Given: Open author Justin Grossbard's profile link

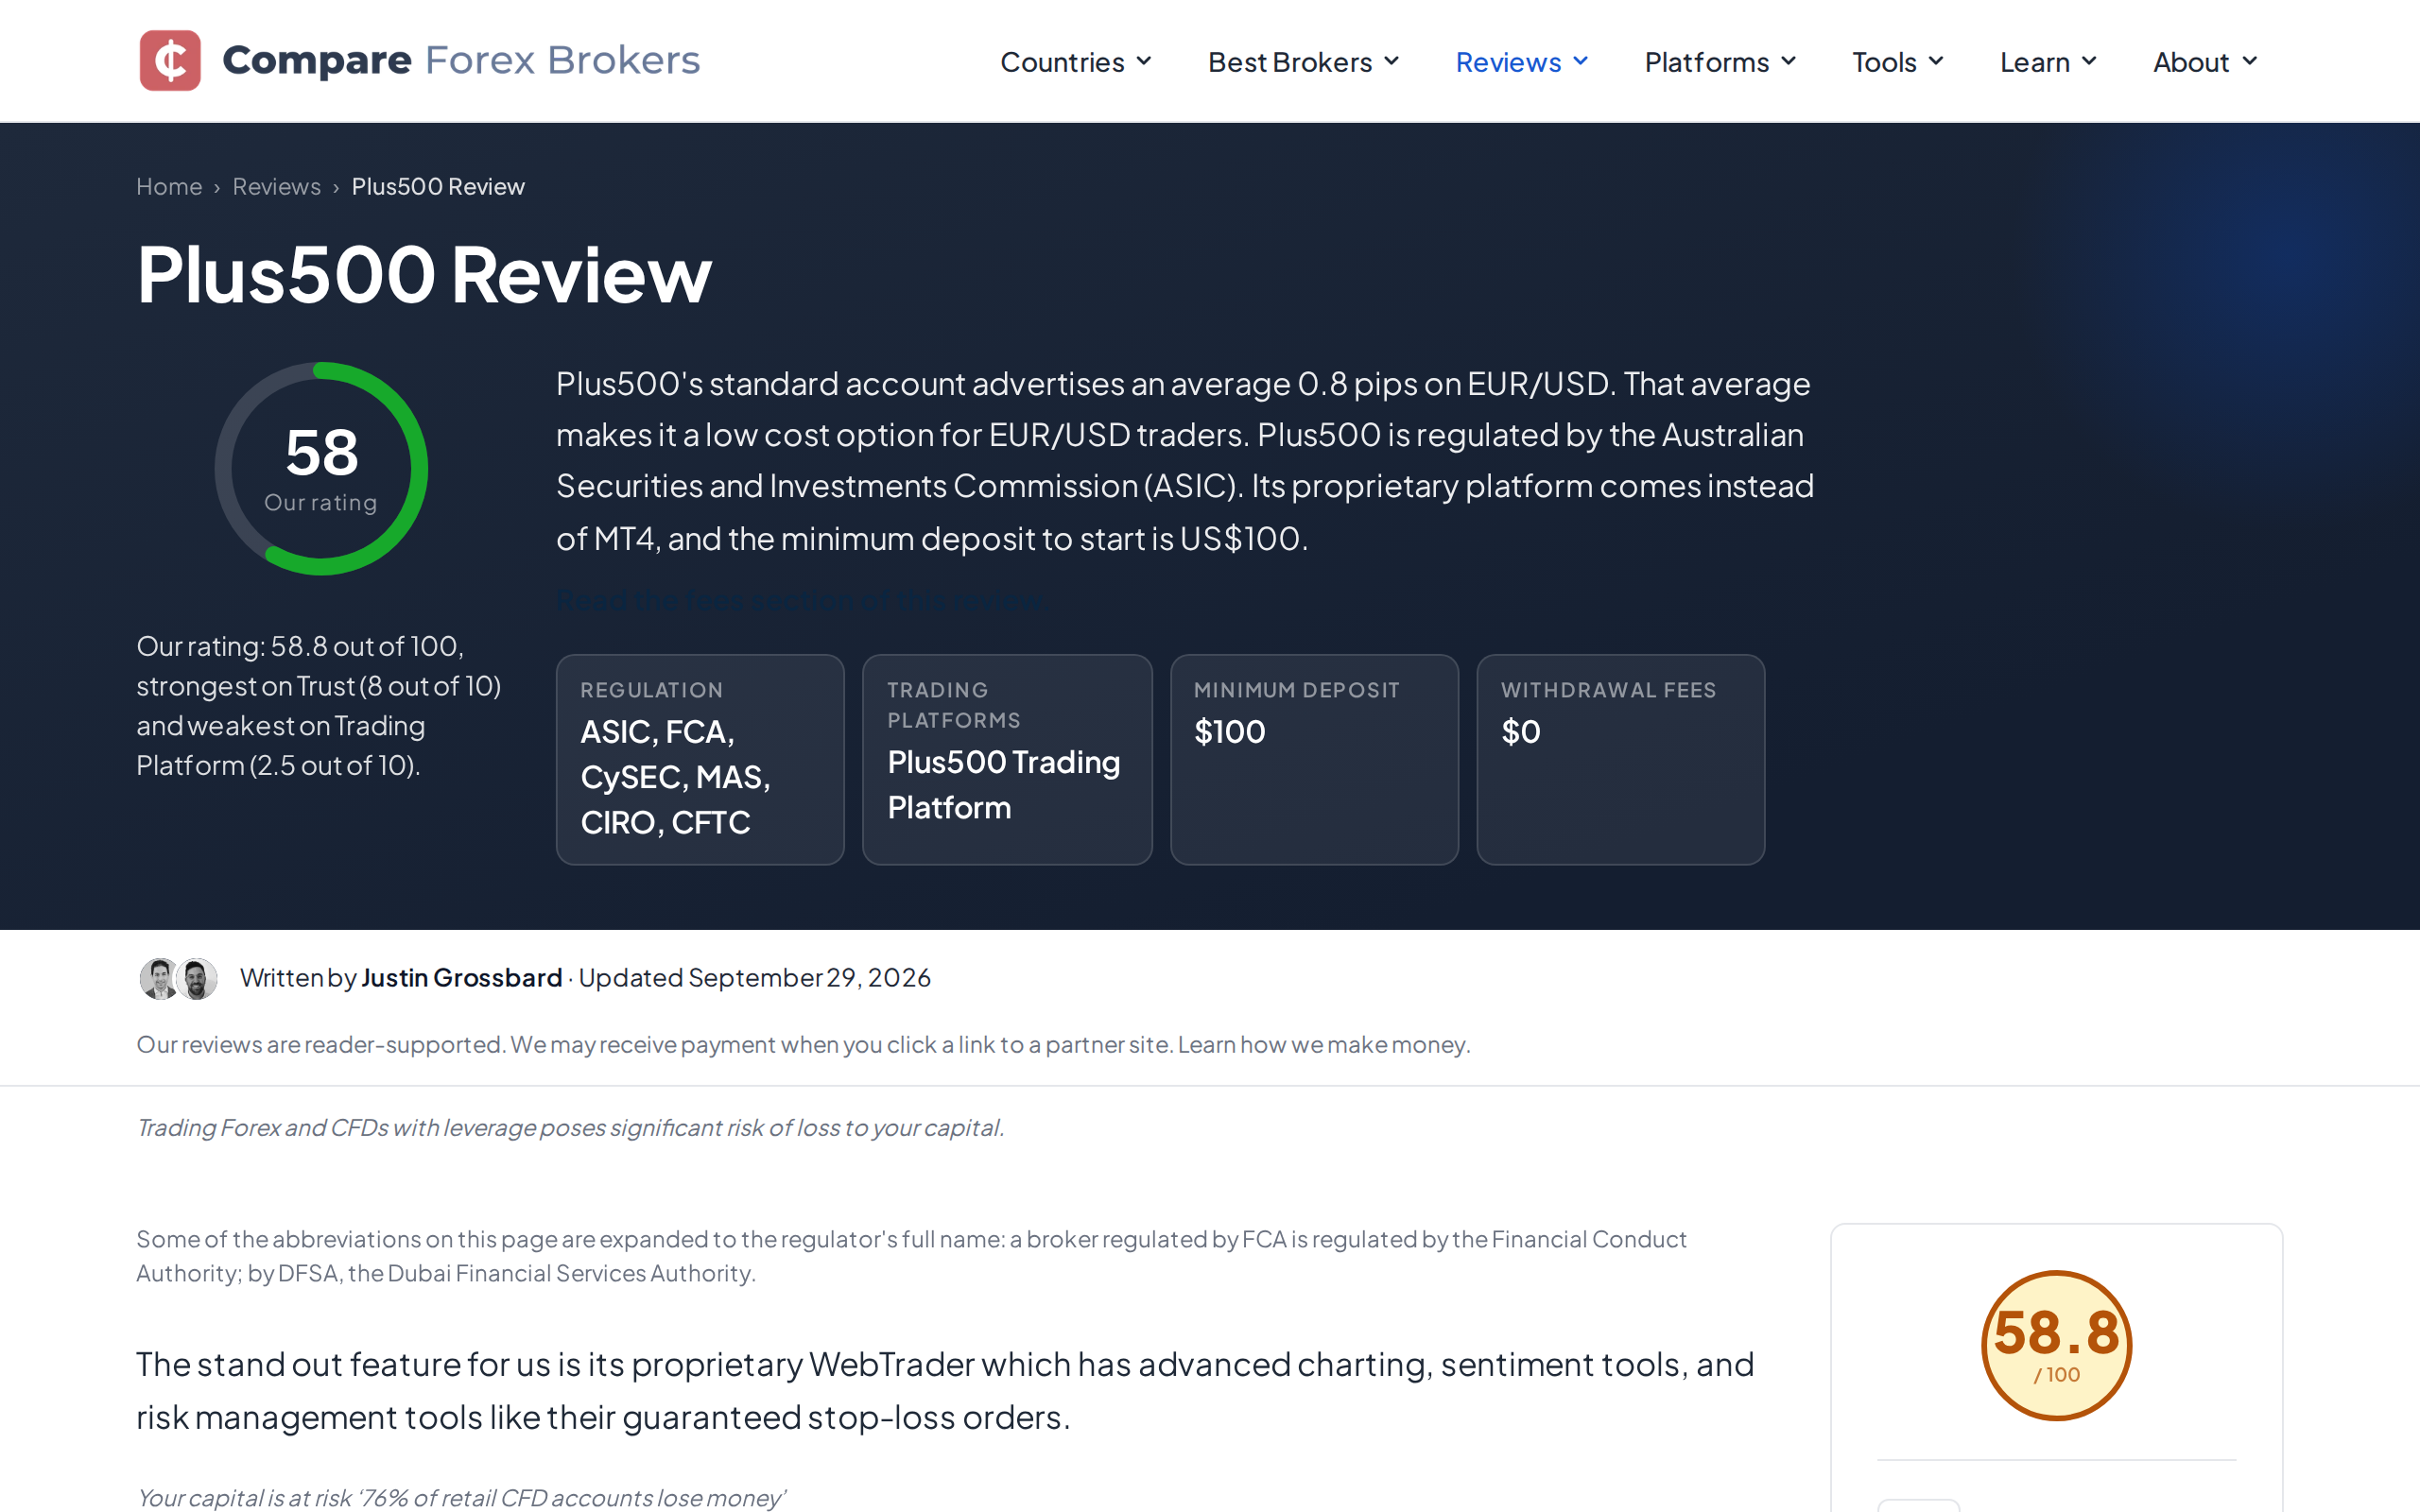Looking at the screenshot, I should point(461,977).
